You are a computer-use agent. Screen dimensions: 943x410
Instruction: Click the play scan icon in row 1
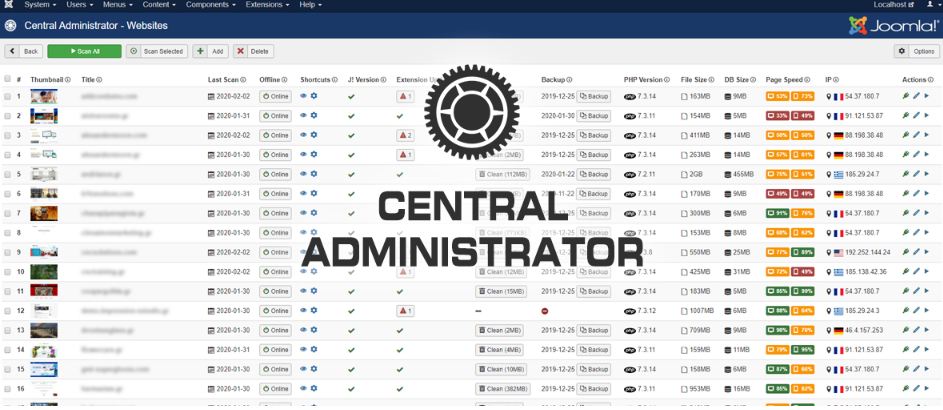[927, 96]
